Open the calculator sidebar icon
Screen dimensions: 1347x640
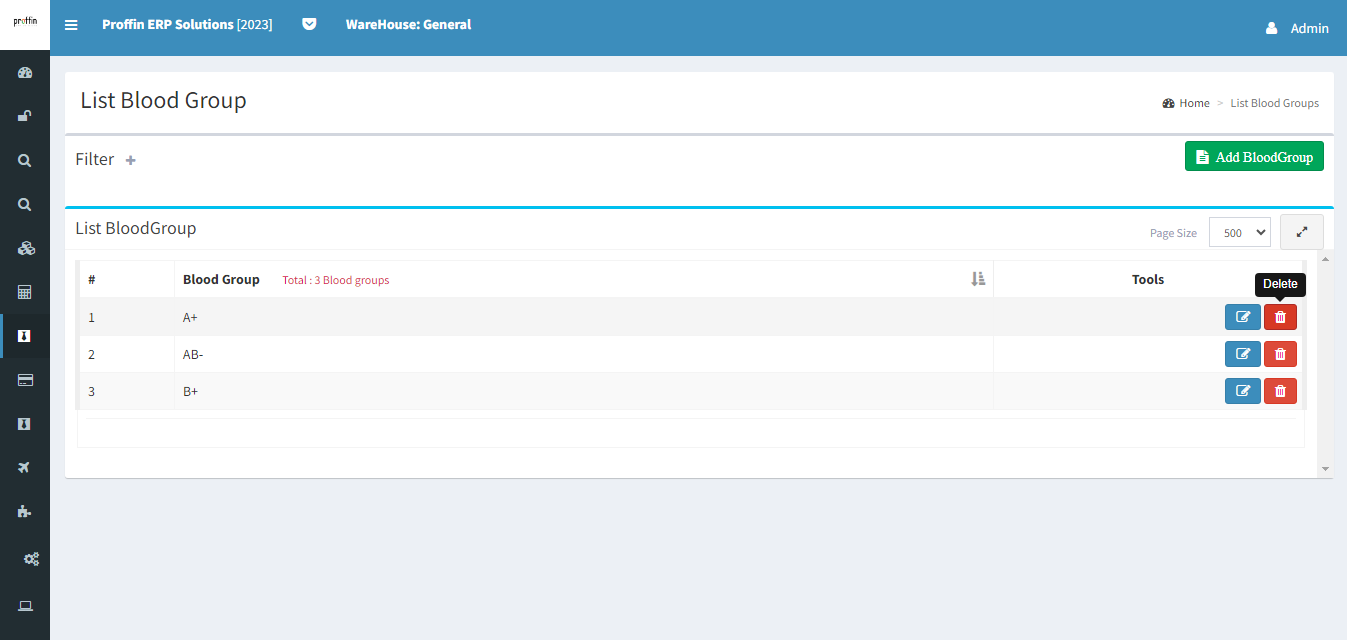(25, 292)
